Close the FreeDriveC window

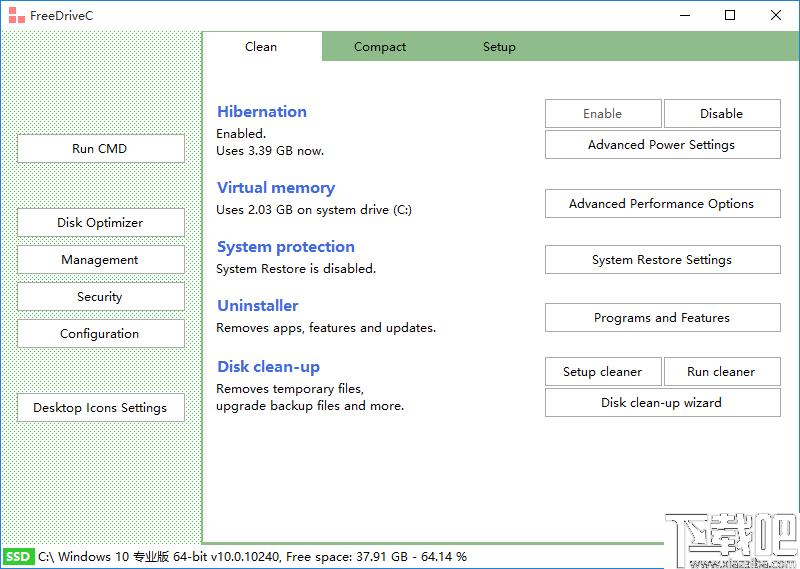click(776, 15)
